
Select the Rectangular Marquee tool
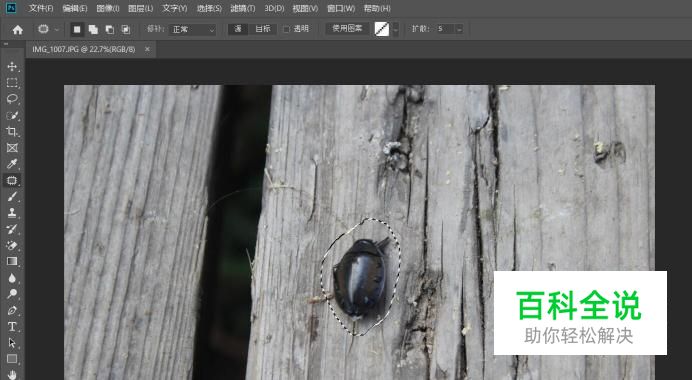pos(12,83)
